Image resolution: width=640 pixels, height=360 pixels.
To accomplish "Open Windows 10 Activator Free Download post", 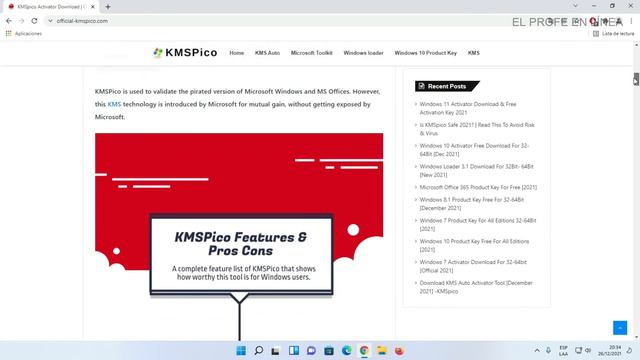I will point(474,150).
